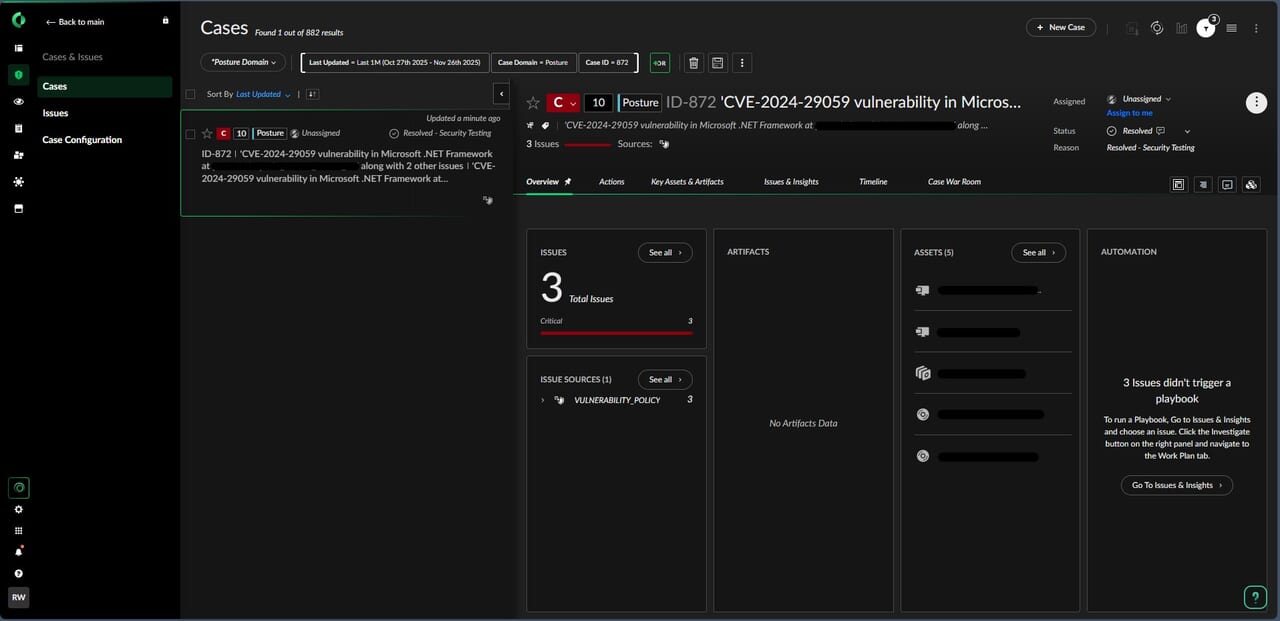The height and width of the screenshot is (621, 1280).
Task: Open notifications bell in left sidebar
Action: (x=18, y=552)
